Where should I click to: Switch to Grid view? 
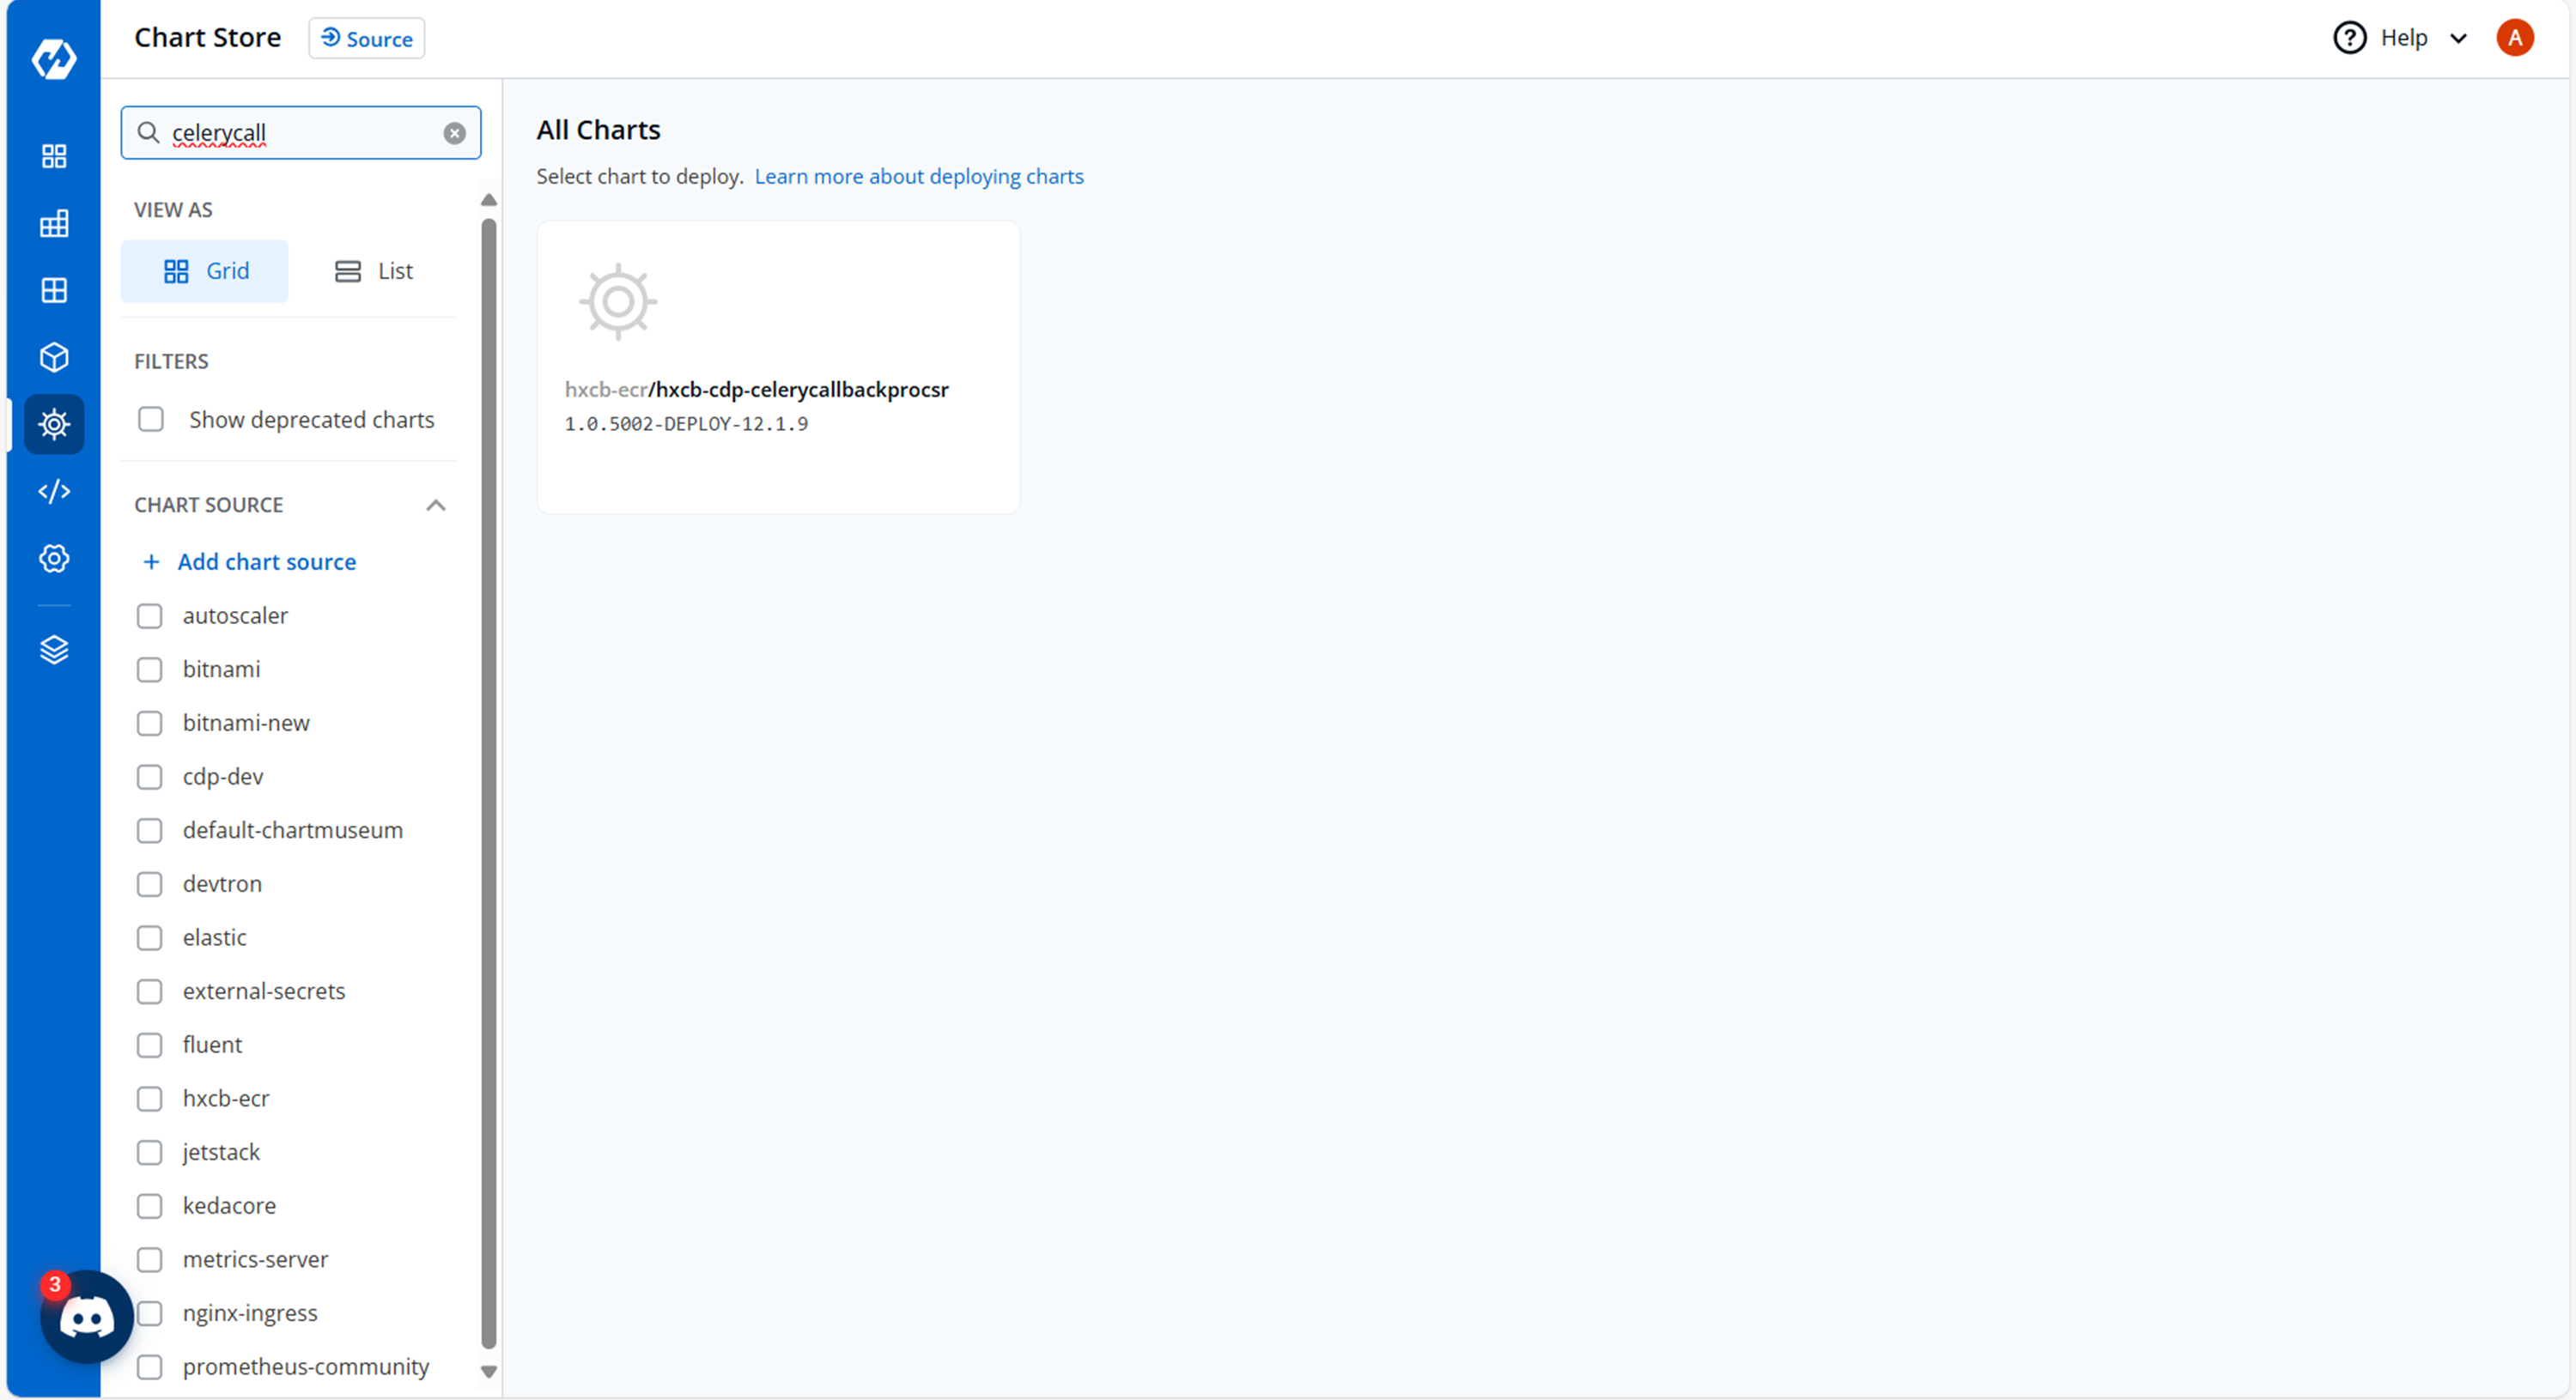click(x=205, y=271)
